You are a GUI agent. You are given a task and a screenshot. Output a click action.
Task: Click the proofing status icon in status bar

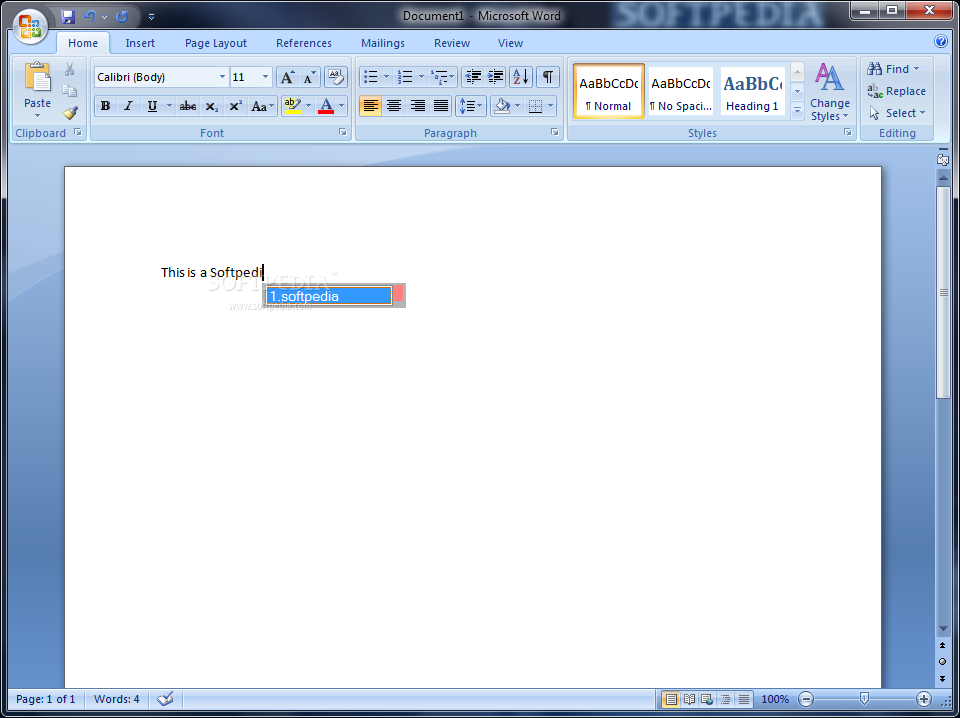pos(165,699)
